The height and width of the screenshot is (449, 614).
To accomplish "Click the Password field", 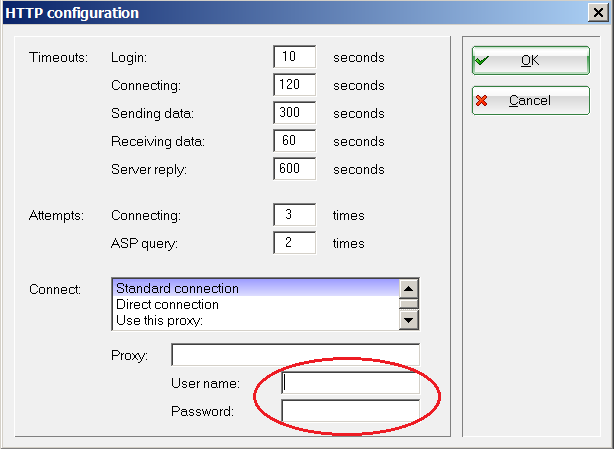I will click(x=350, y=411).
